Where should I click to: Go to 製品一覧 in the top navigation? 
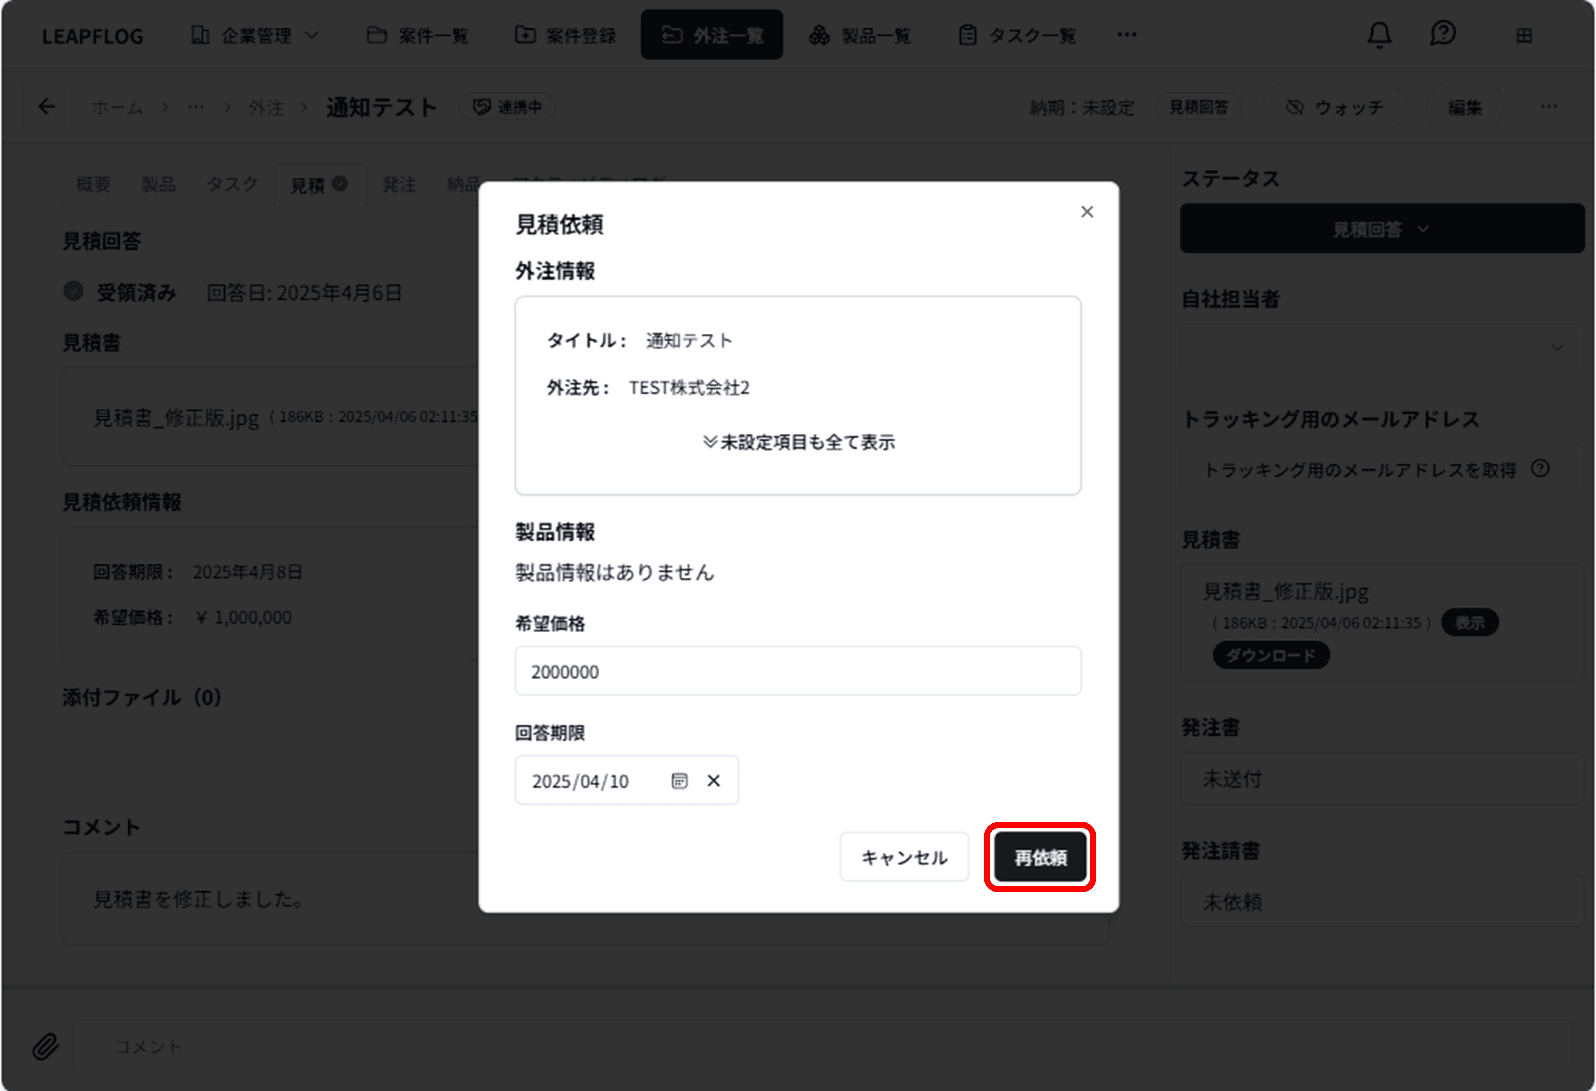pos(861,35)
